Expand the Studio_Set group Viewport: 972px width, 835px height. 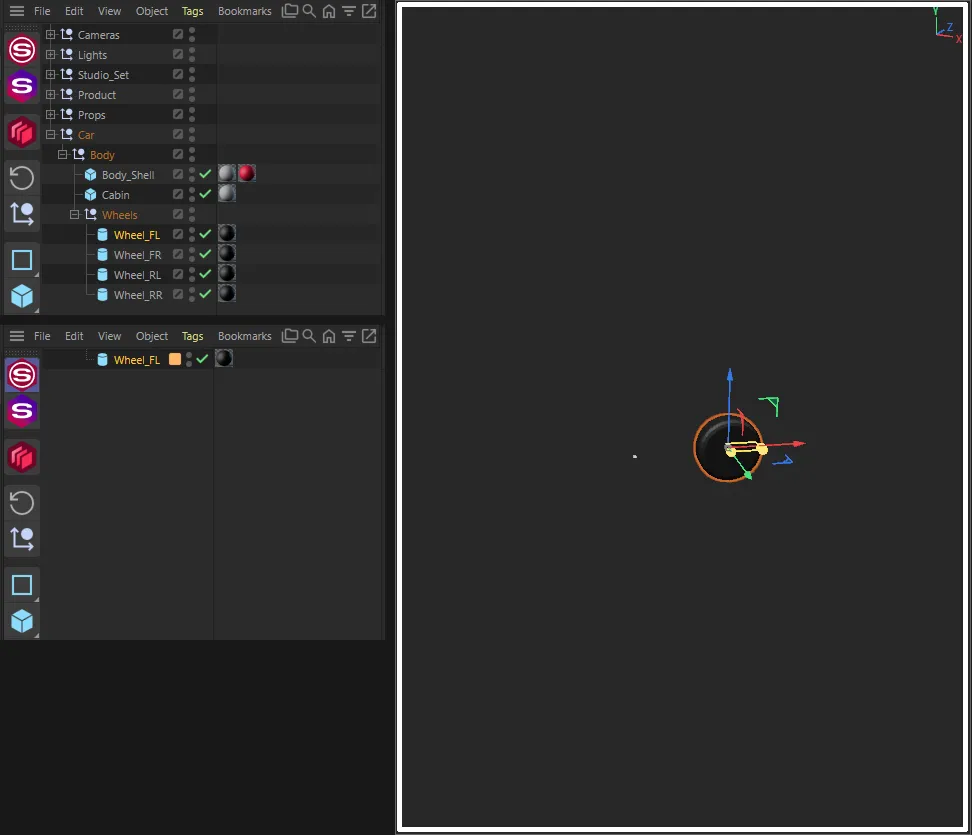click(51, 74)
